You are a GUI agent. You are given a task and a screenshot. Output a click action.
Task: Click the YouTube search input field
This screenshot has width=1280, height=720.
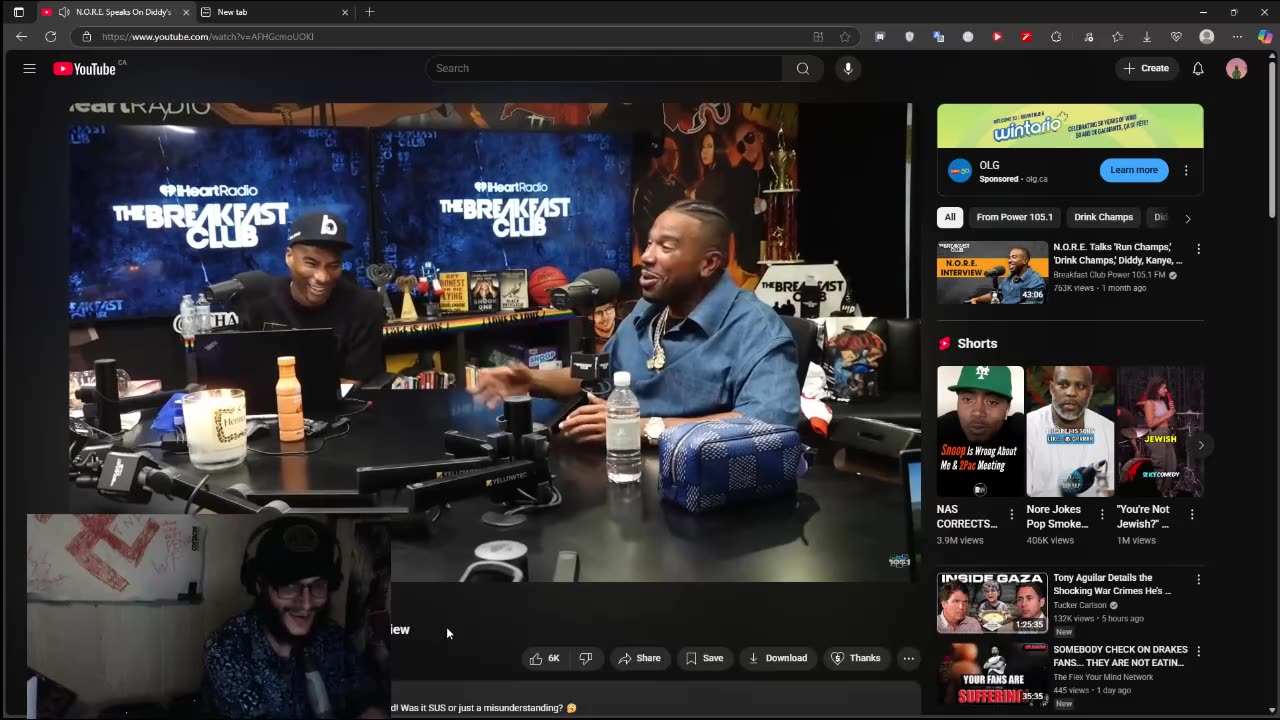(604, 68)
